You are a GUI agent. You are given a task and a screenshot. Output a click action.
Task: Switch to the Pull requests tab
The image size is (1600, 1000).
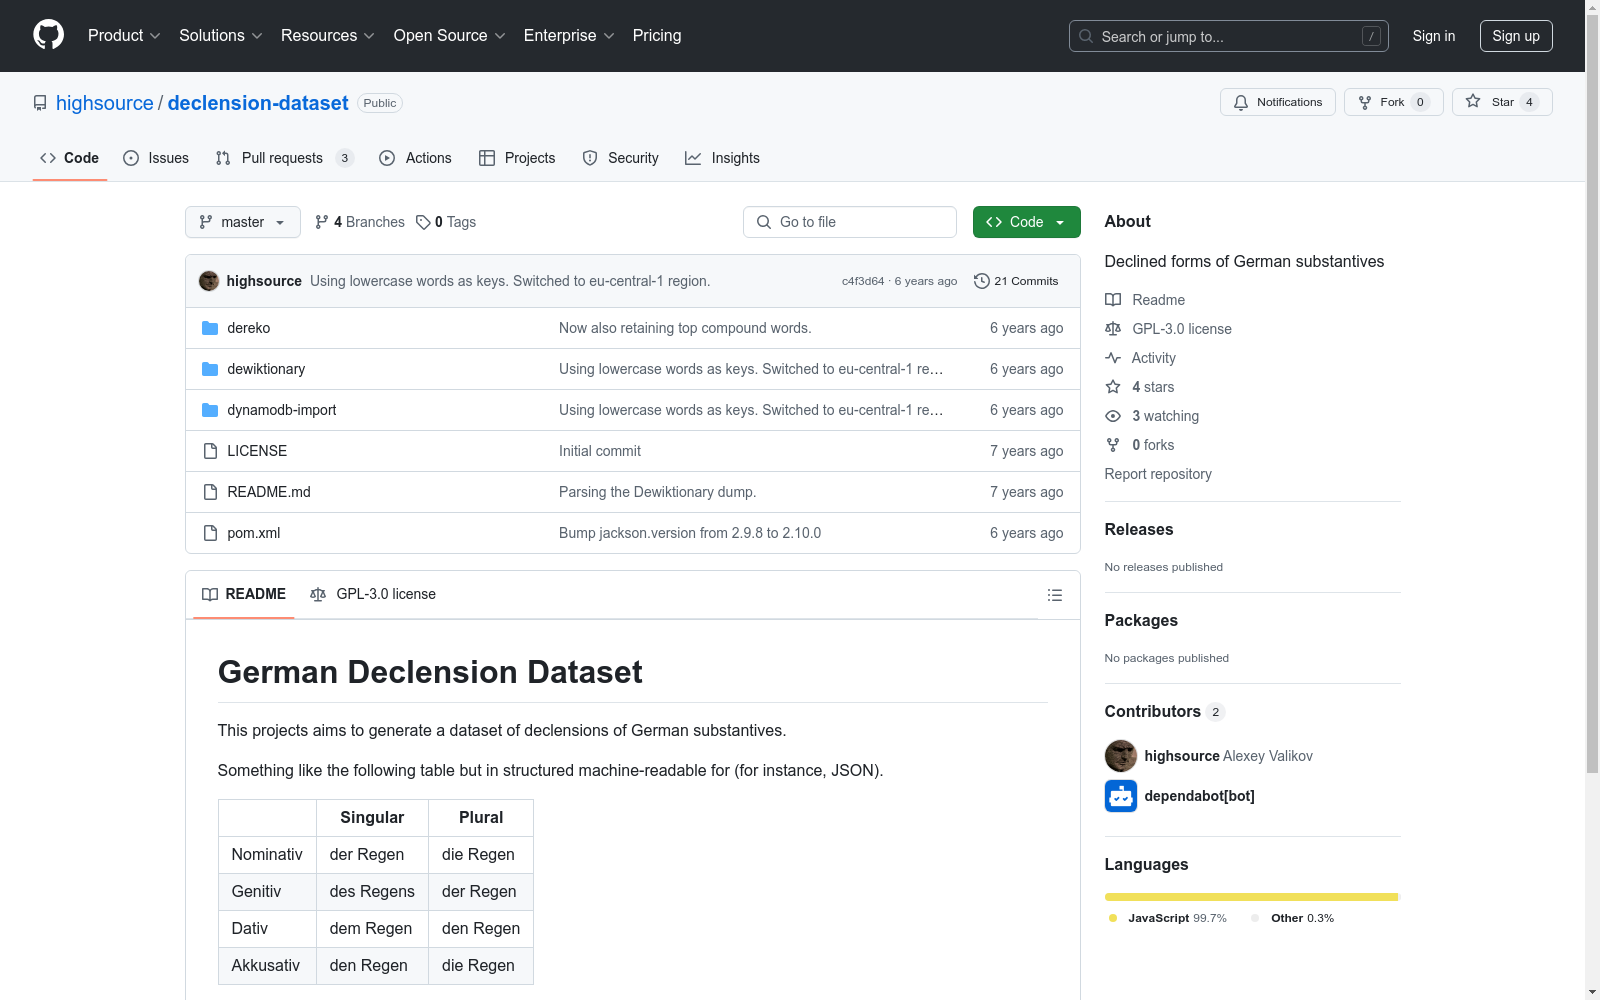pos(285,158)
